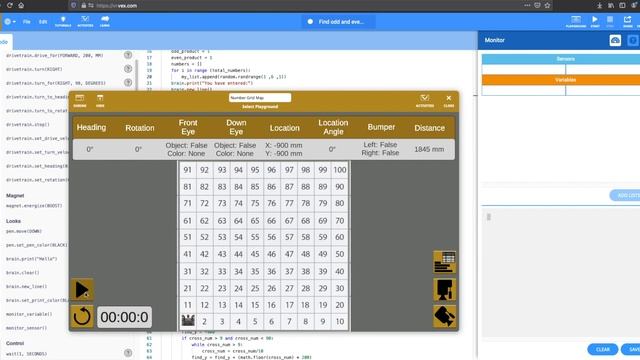Open the Tutorials lightbulb icon
The image size is (640, 360).
(63, 22)
